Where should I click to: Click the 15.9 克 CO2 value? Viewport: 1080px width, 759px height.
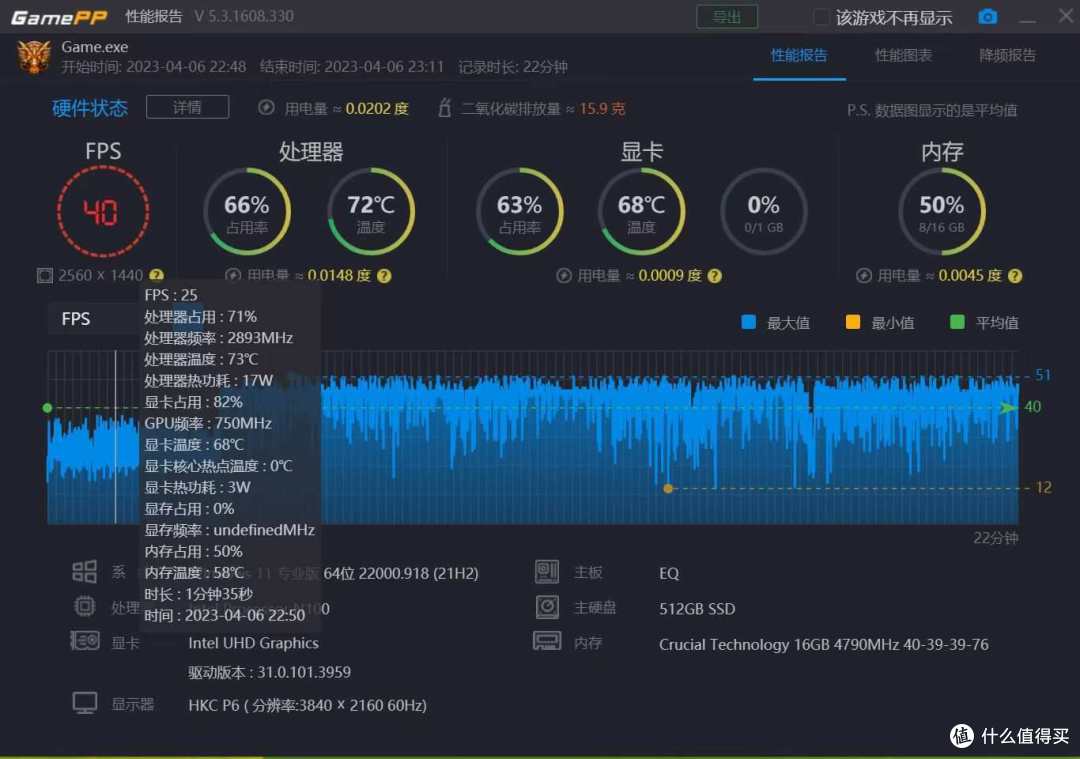pos(602,108)
